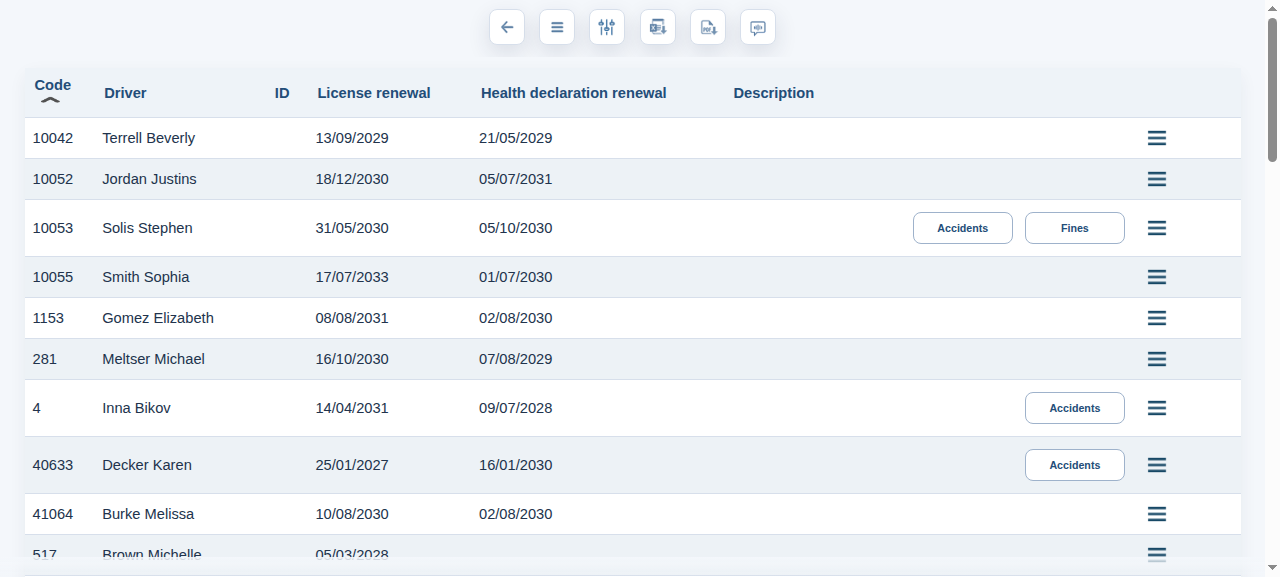Viewport: 1280px width, 577px height.
Task: Select driver name Meltser Michael
Action: (154, 359)
